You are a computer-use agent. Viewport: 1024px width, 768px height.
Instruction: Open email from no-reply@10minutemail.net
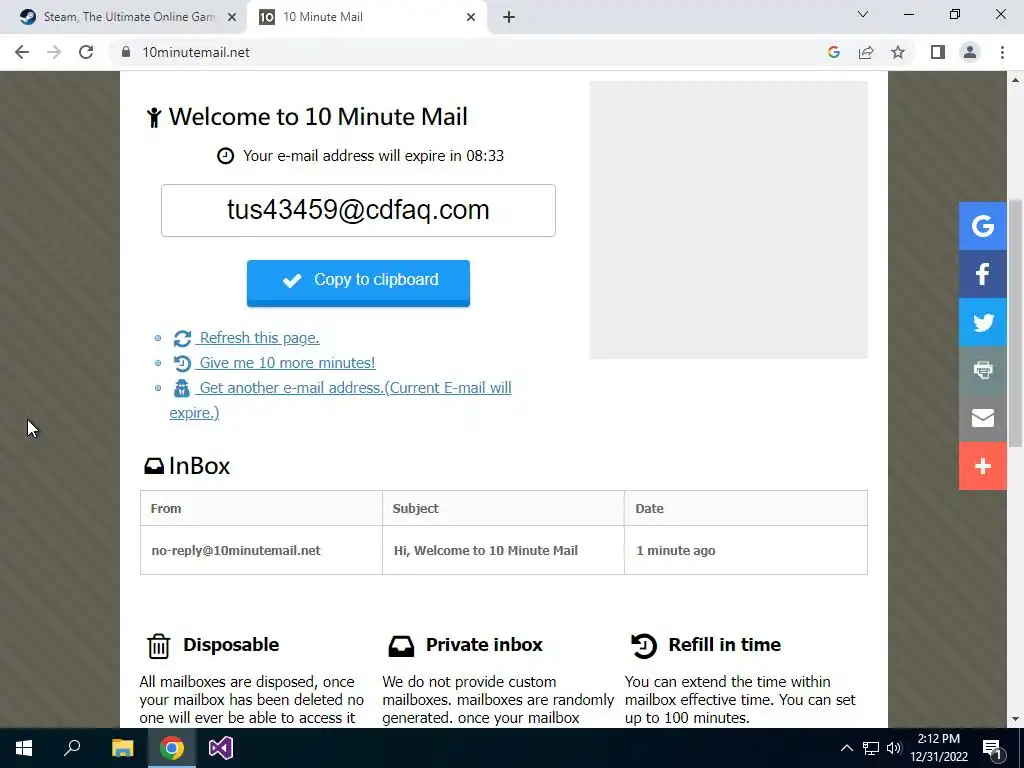click(236, 551)
